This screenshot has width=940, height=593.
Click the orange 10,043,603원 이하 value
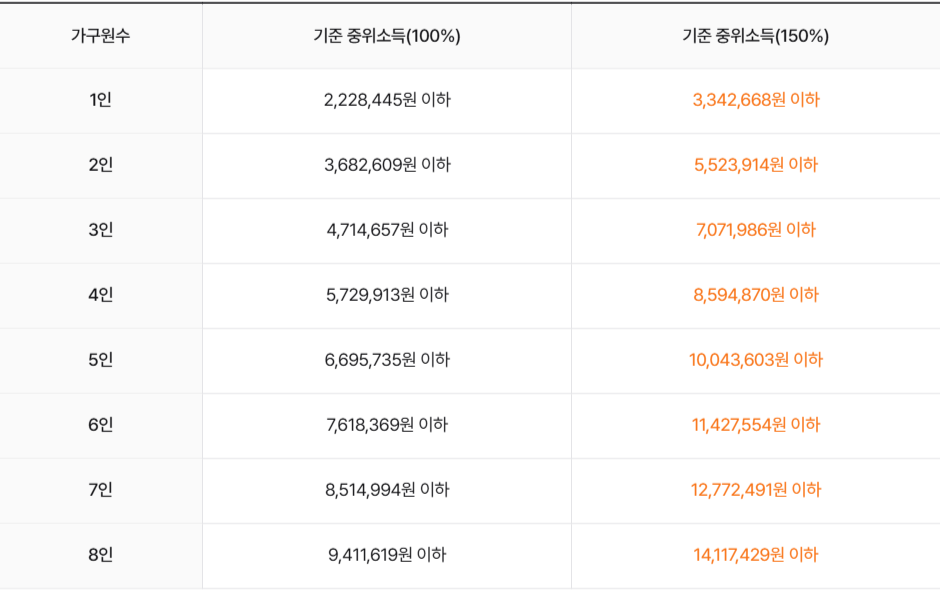[756, 360]
